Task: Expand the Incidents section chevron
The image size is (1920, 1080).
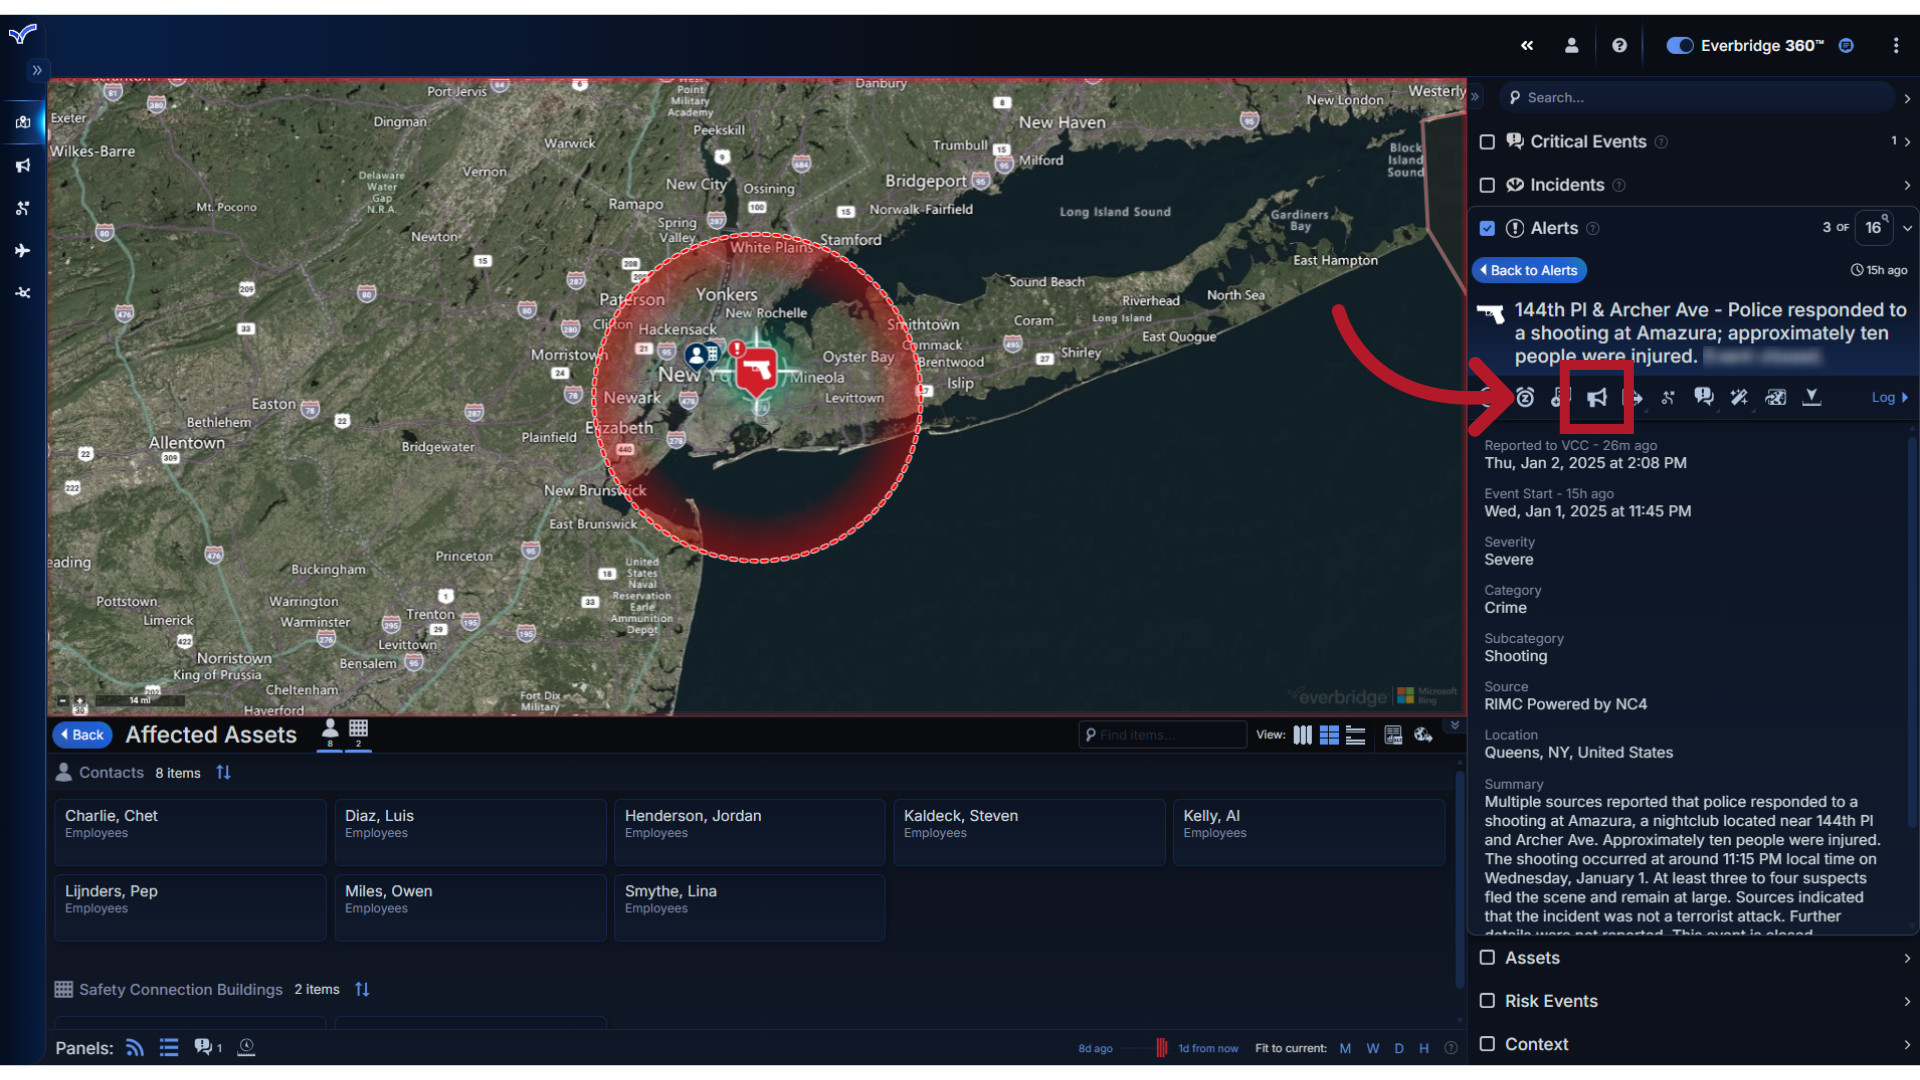Action: (x=1907, y=185)
